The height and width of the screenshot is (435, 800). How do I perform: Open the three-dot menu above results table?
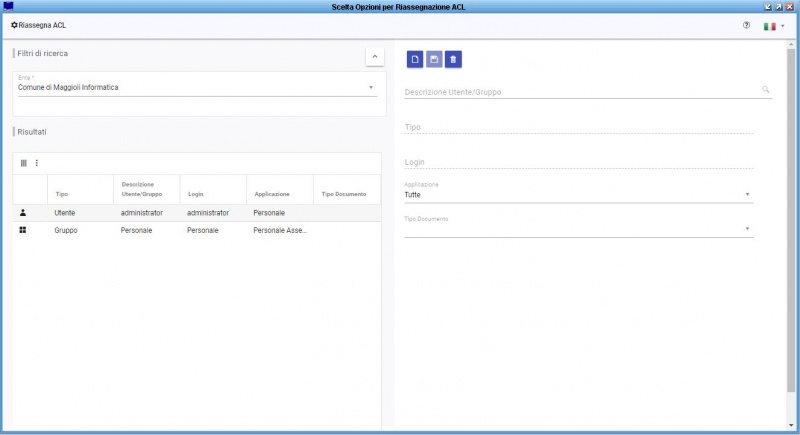coord(37,163)
